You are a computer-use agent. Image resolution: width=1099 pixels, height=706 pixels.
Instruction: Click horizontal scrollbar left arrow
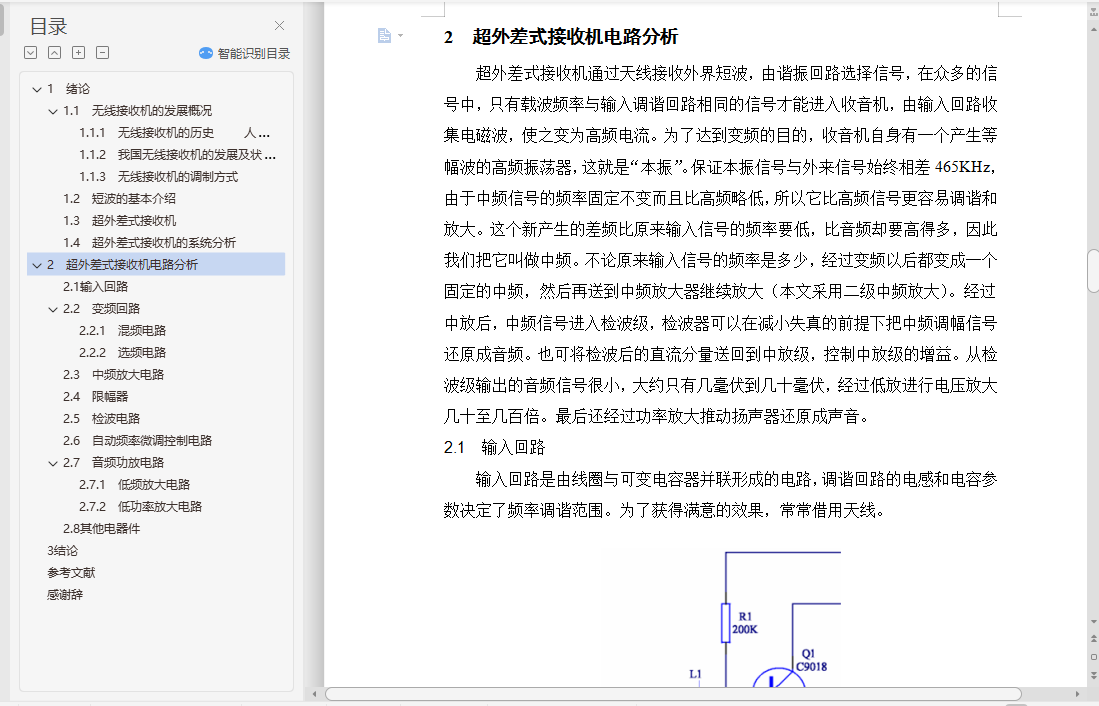tap(315, 694)
